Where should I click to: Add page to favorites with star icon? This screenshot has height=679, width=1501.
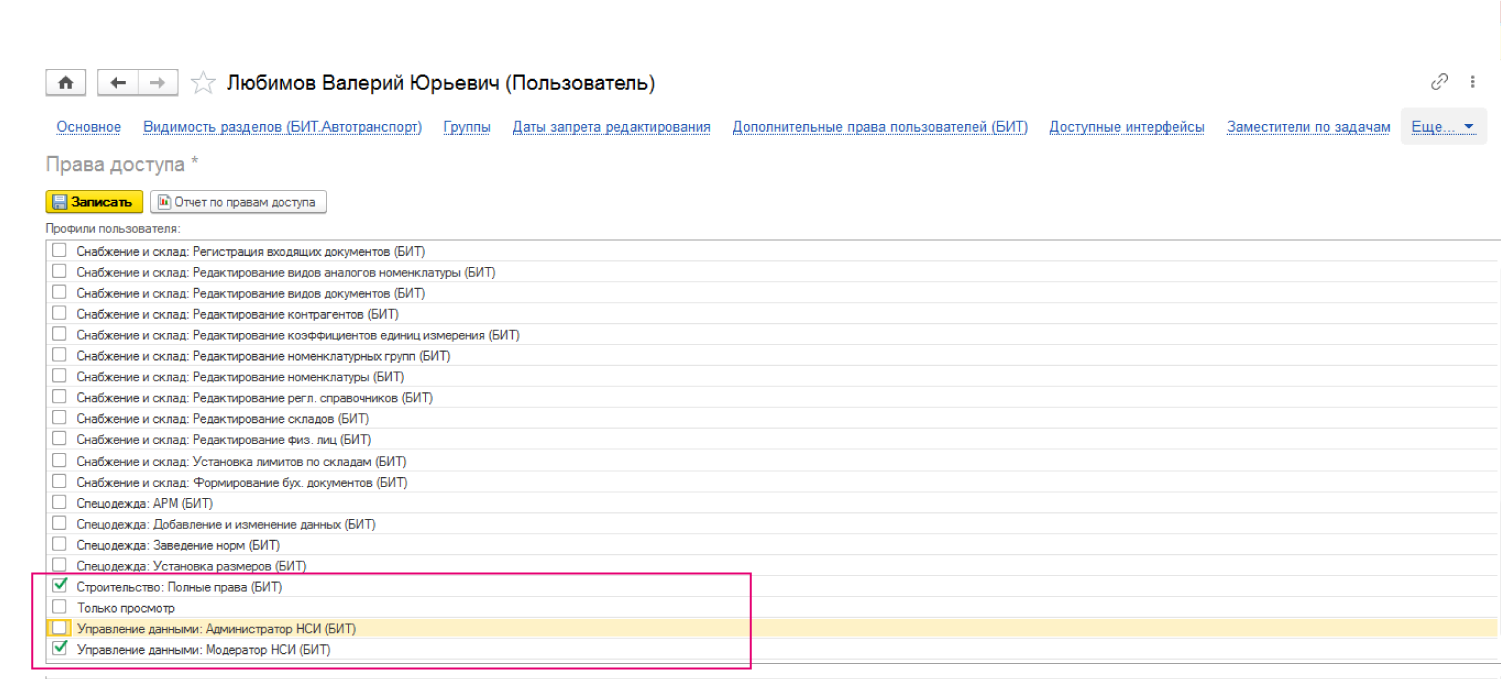click(203, 83)
